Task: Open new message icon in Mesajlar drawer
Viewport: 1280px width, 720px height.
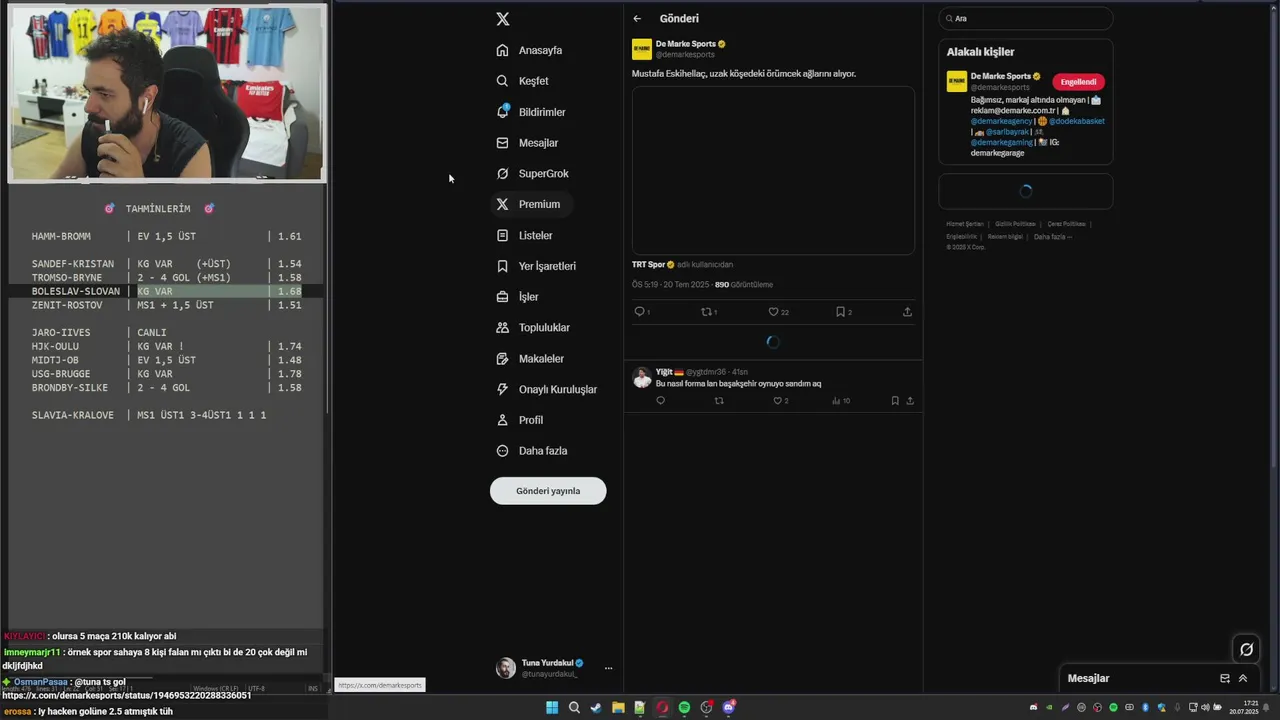Action: pos(1225,678)
